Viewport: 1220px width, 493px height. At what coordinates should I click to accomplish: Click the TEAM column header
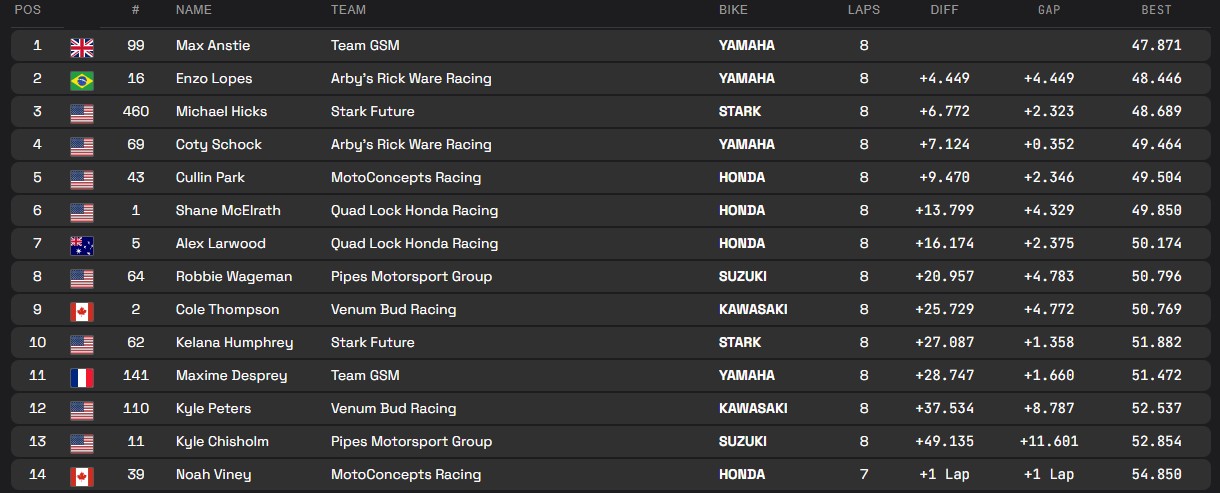point(348,10)
